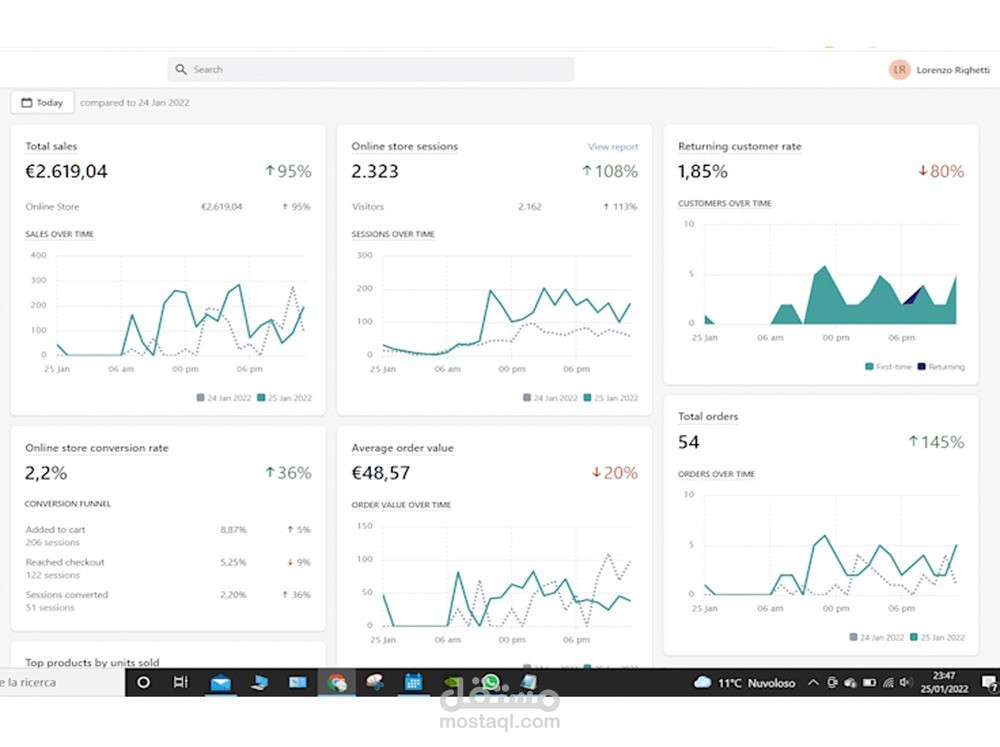Viewport: 1000px width, 747px height.
Task: Select the Visitors 2.162 row
Action: pos(494,207)
